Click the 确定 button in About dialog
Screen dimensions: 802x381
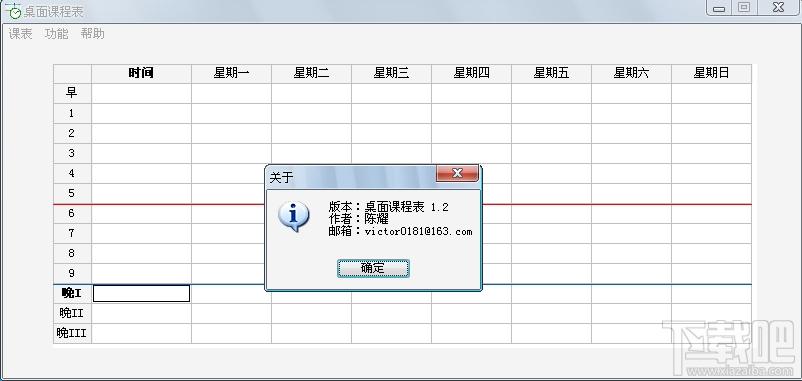pyautogui.click(x=373, y=268)
